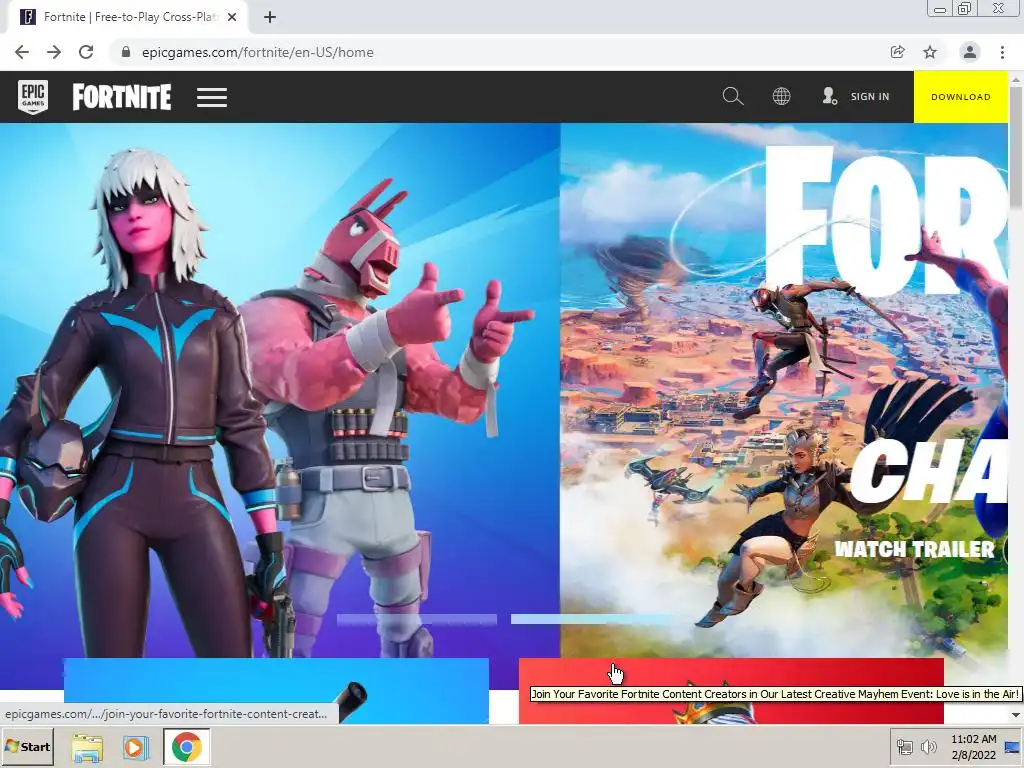
Task: View site info via padlock icon
Action: (126, 52)
